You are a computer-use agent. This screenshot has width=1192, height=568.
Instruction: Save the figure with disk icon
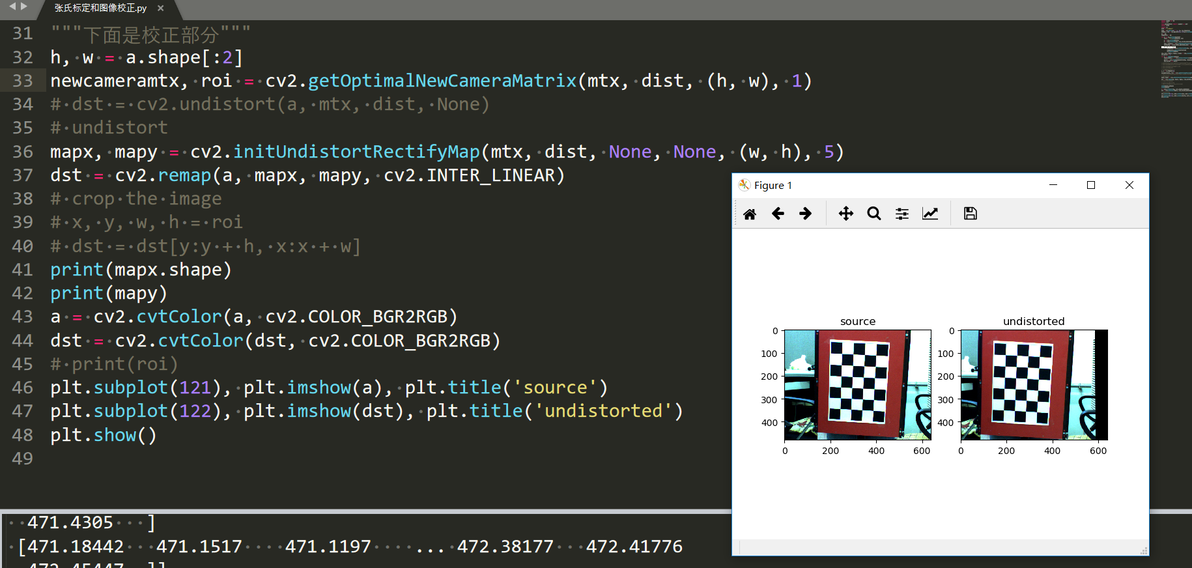pyautogui.click(x=970, y=214)
